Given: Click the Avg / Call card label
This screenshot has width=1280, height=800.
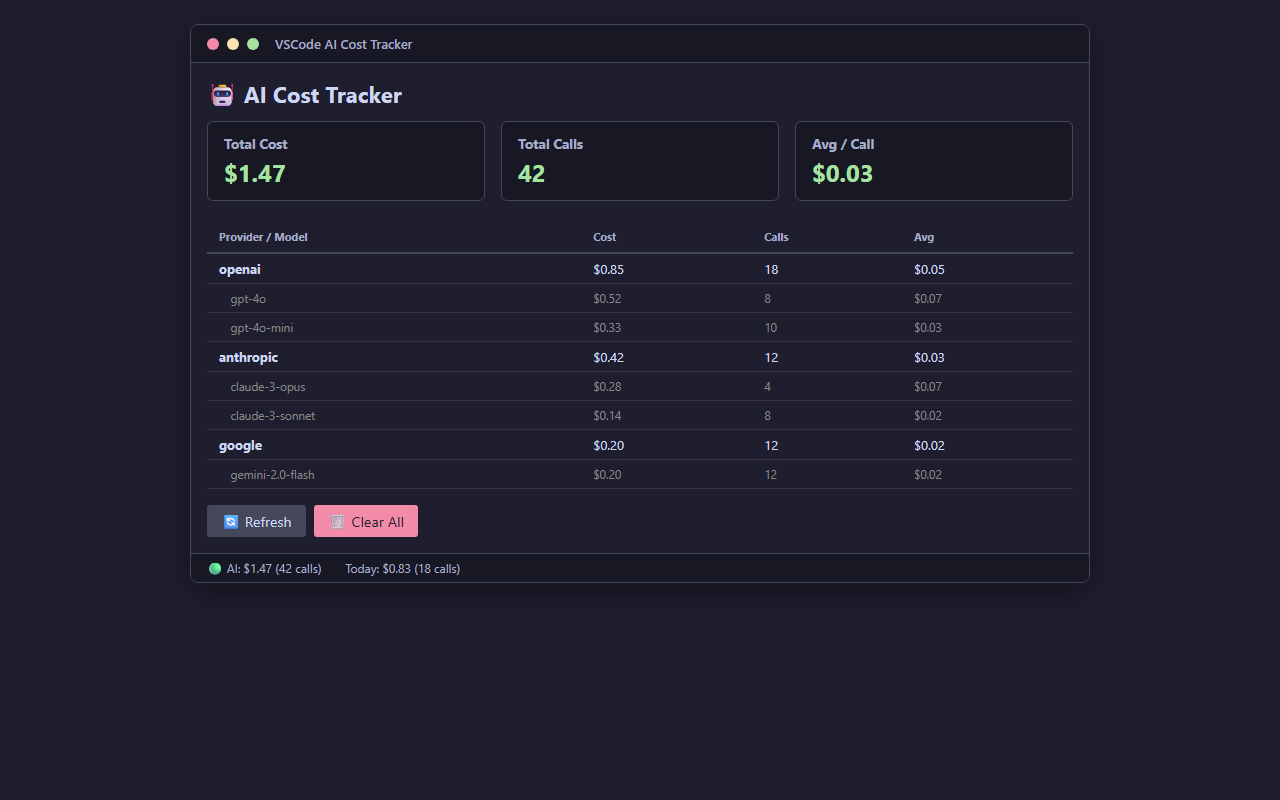Looking at the screenshot, I should pyautogui.click(x=843, y=144).
